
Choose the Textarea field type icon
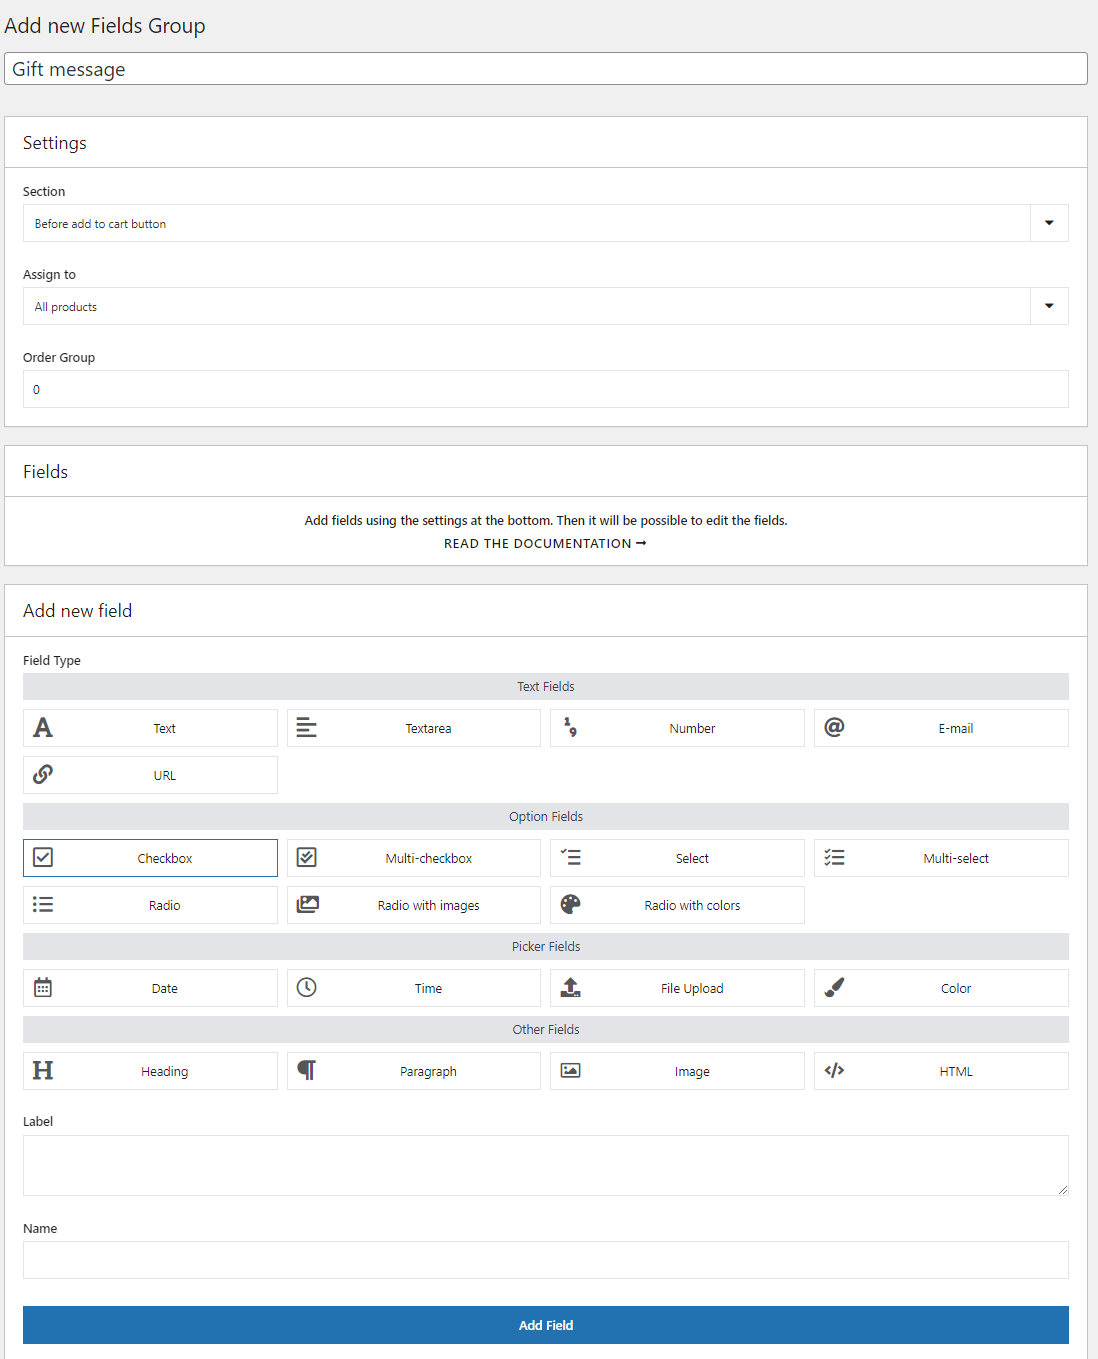click(x=307, y=728)
